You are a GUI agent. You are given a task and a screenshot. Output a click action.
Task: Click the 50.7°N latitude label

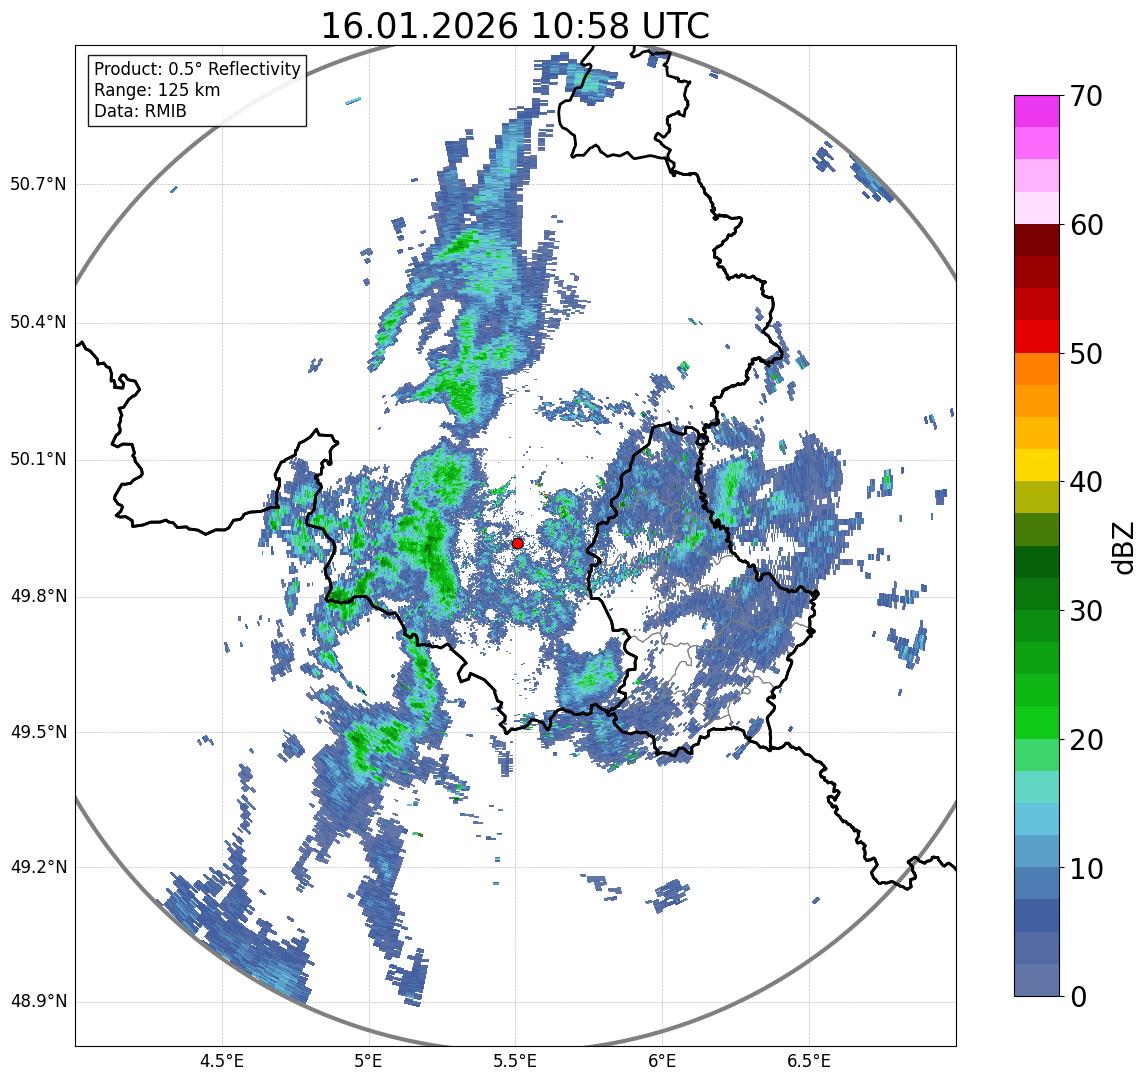tap(37, 183)
